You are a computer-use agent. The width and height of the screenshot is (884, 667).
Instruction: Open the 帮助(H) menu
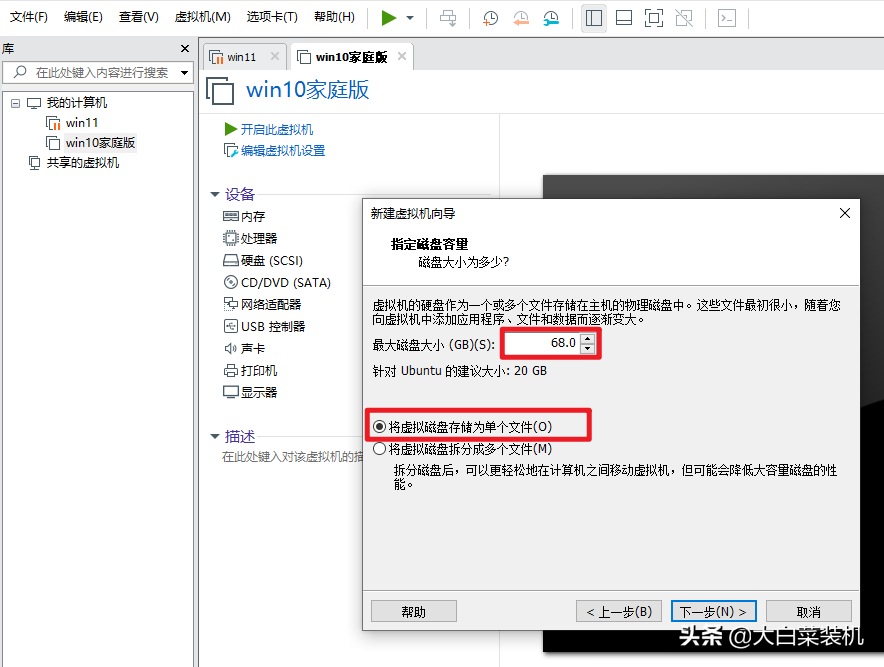(x=334, y=17)
